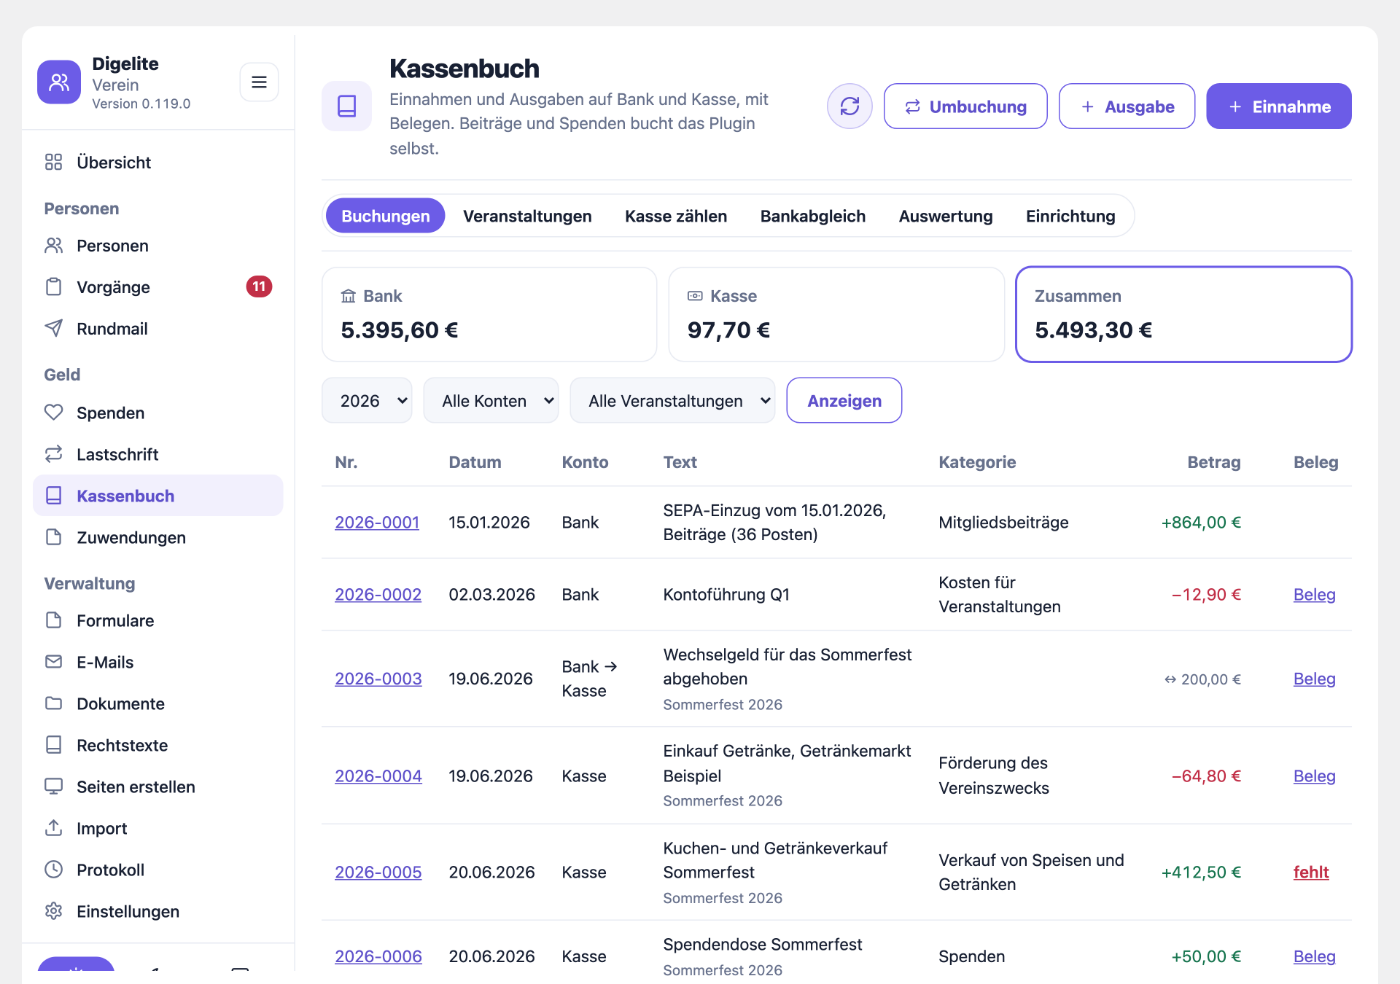Open Lastschrift in sidebar
1400x984 pixels.
tap(158, 454)
